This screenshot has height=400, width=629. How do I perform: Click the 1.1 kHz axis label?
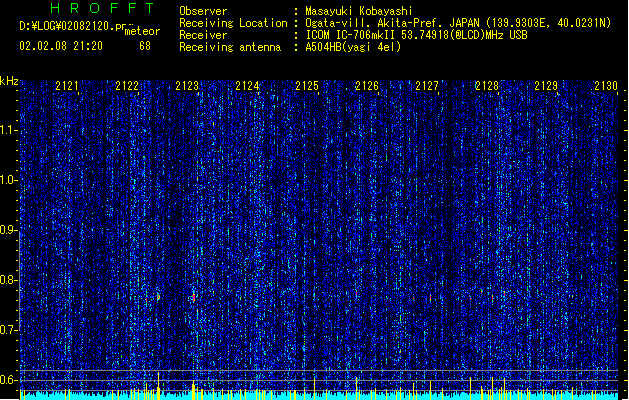[x=8, y=130]
